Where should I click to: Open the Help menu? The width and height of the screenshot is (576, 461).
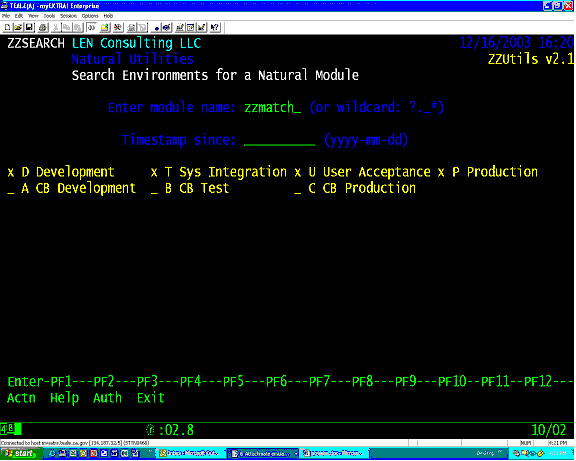point(108,16)
